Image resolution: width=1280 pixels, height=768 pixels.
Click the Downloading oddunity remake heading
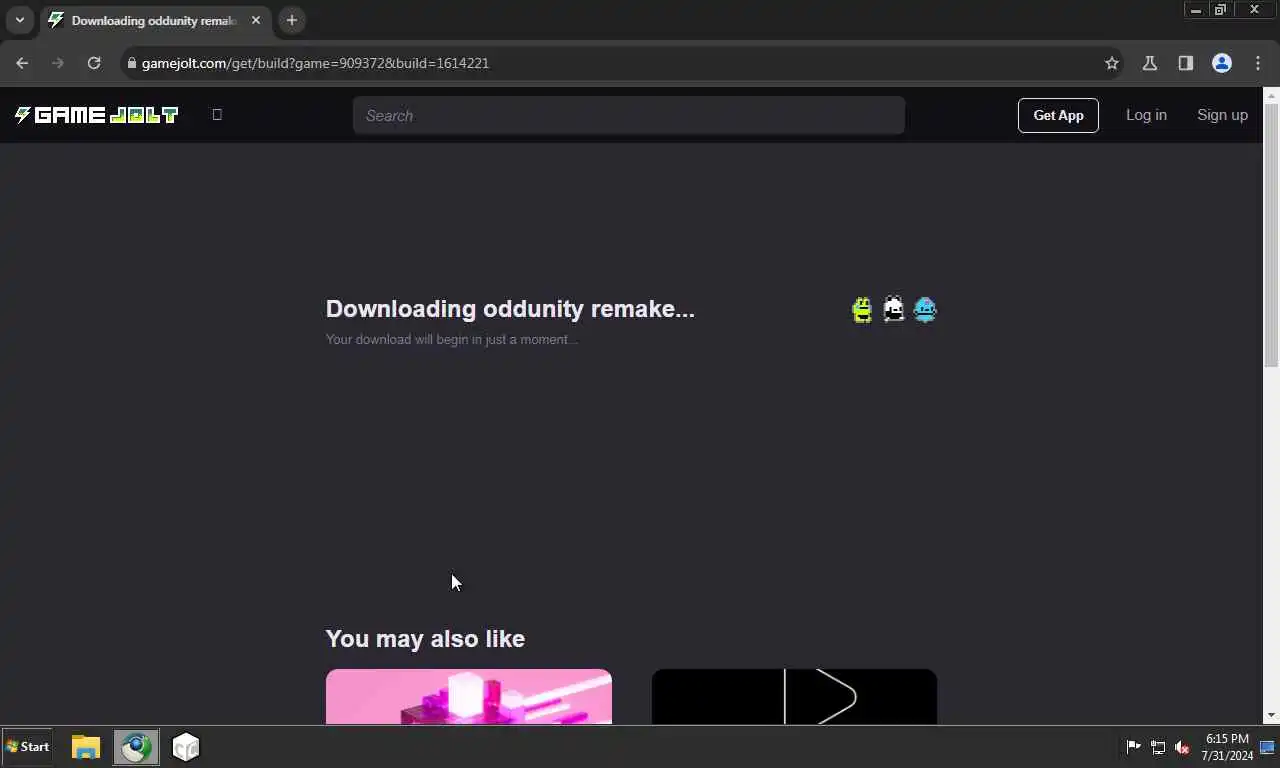(x=510, y=309)
